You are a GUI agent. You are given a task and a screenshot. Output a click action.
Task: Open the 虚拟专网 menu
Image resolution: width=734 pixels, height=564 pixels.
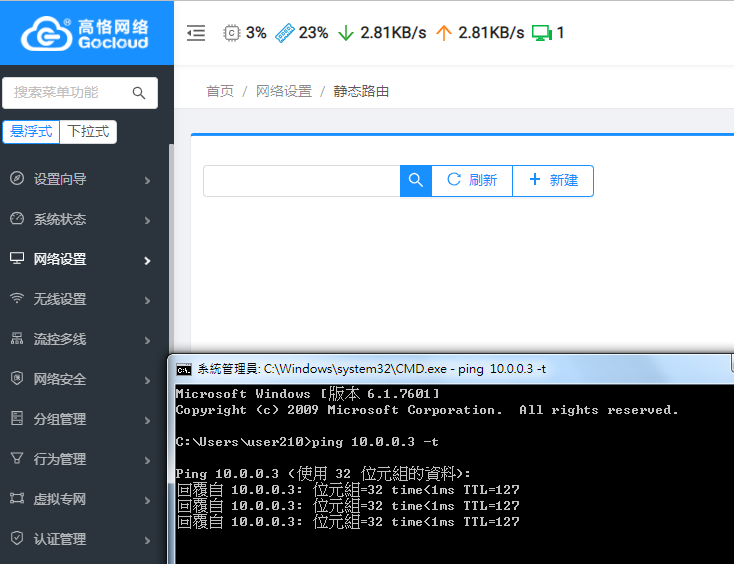pos(83,499)
